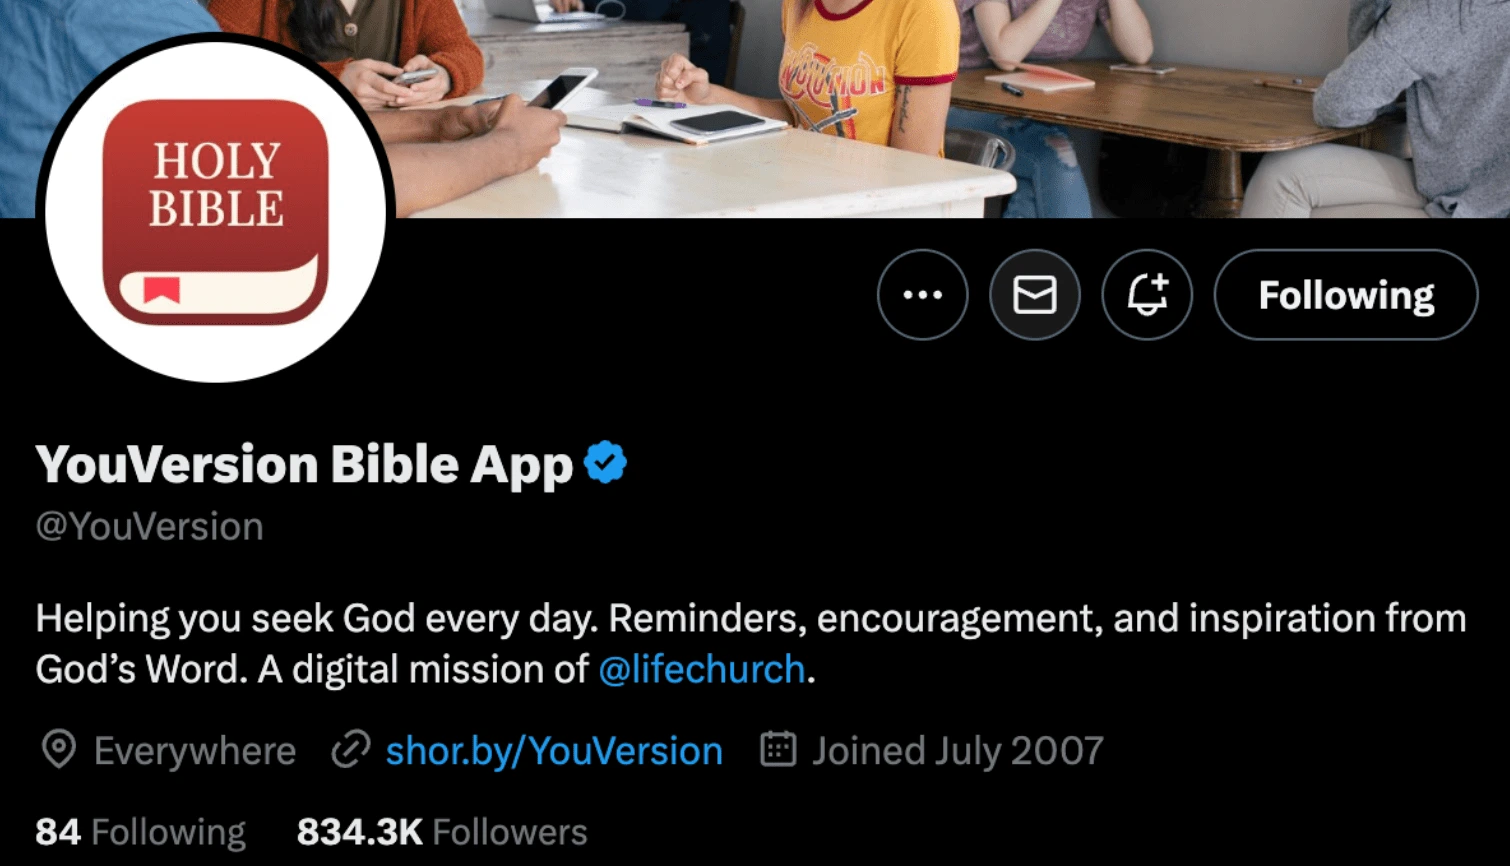
Task: Click the Joined July 2007 text
Action: (958, 751)
